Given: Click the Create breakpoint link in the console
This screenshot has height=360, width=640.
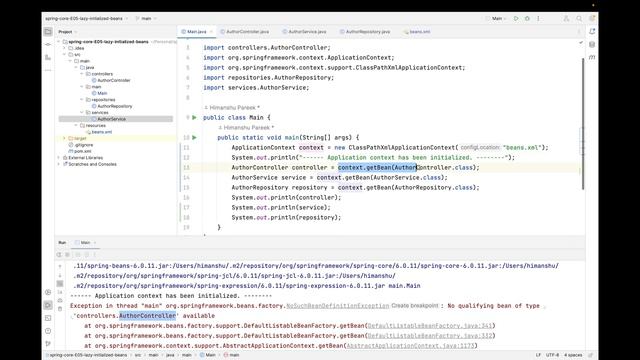Looking at the screenshot, I should click(415, 306).
